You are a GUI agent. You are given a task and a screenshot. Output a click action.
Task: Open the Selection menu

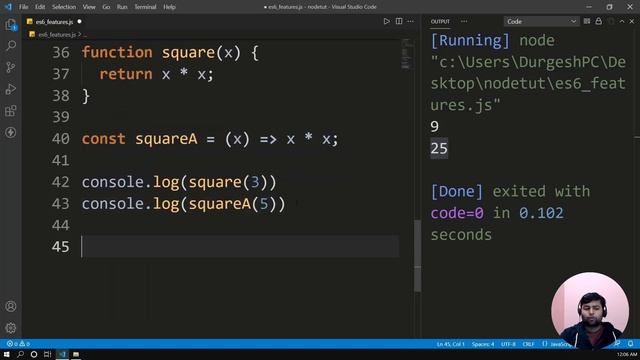[64, 7]
